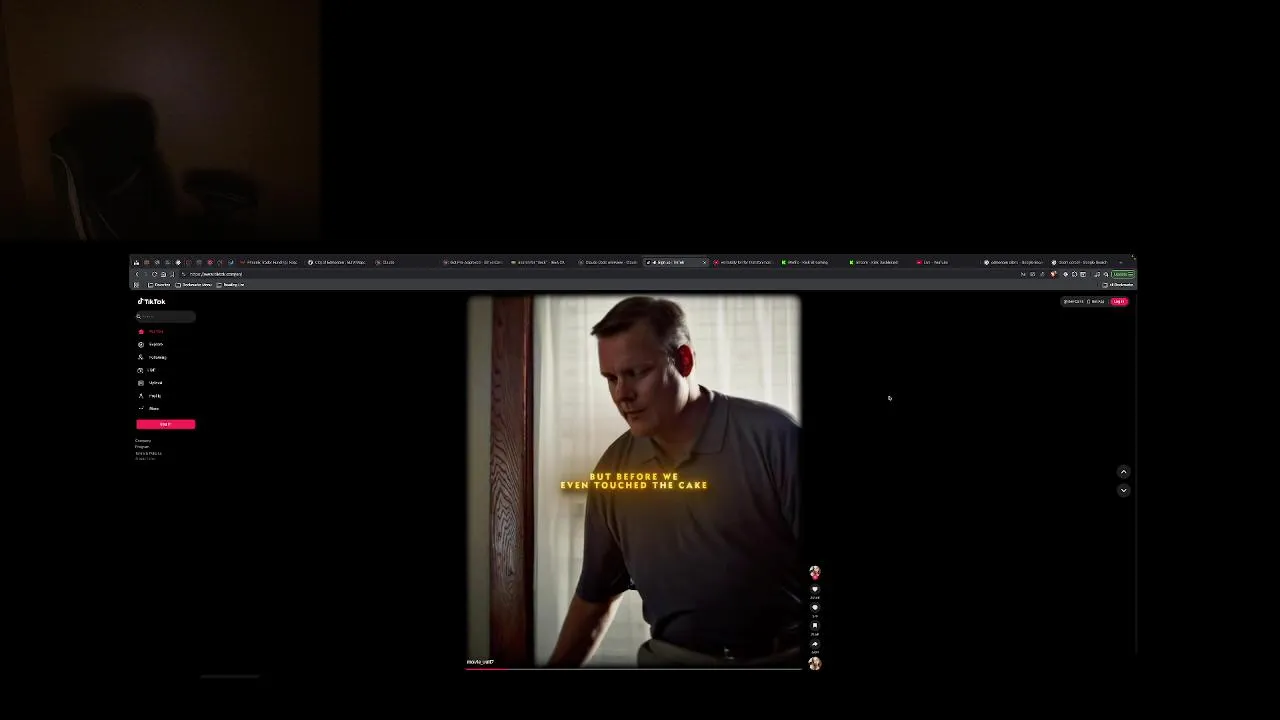The width and height of the screenshot is (1280, 720).
Task: Open the Favorites bookmarks folder
Action: pyautogui.click(x=159, y=285)
